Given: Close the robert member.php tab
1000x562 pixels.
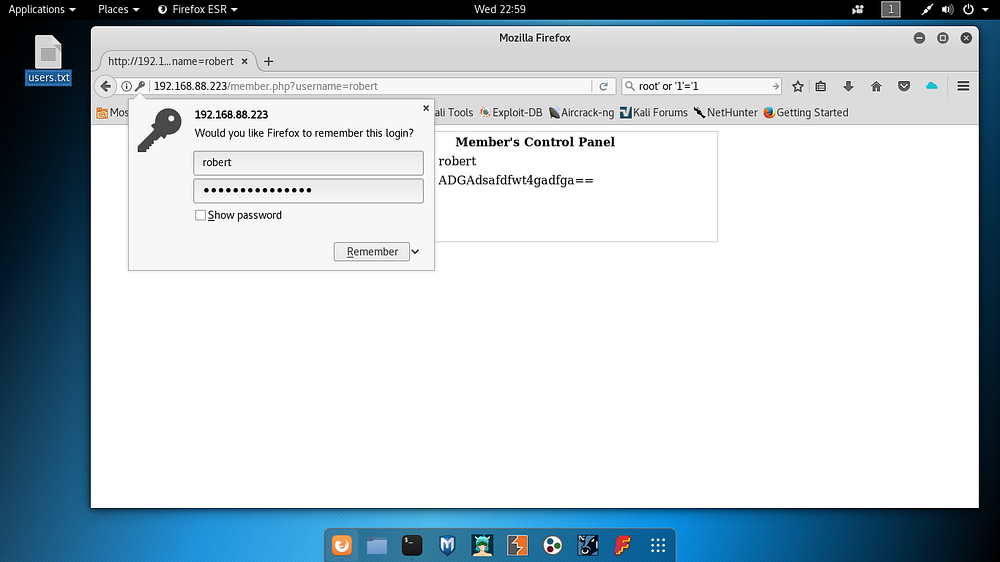Looking at the screenshot, I should tap(244, 61).
